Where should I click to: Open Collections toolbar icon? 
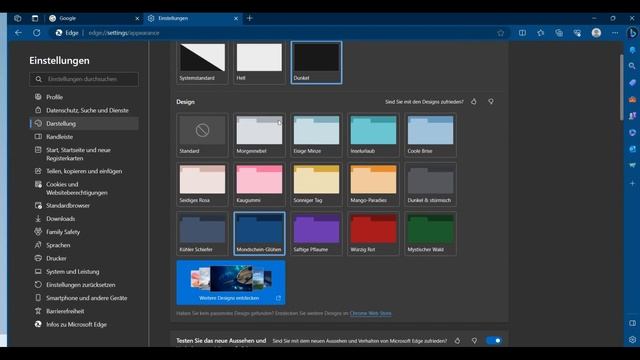point(559,33)
